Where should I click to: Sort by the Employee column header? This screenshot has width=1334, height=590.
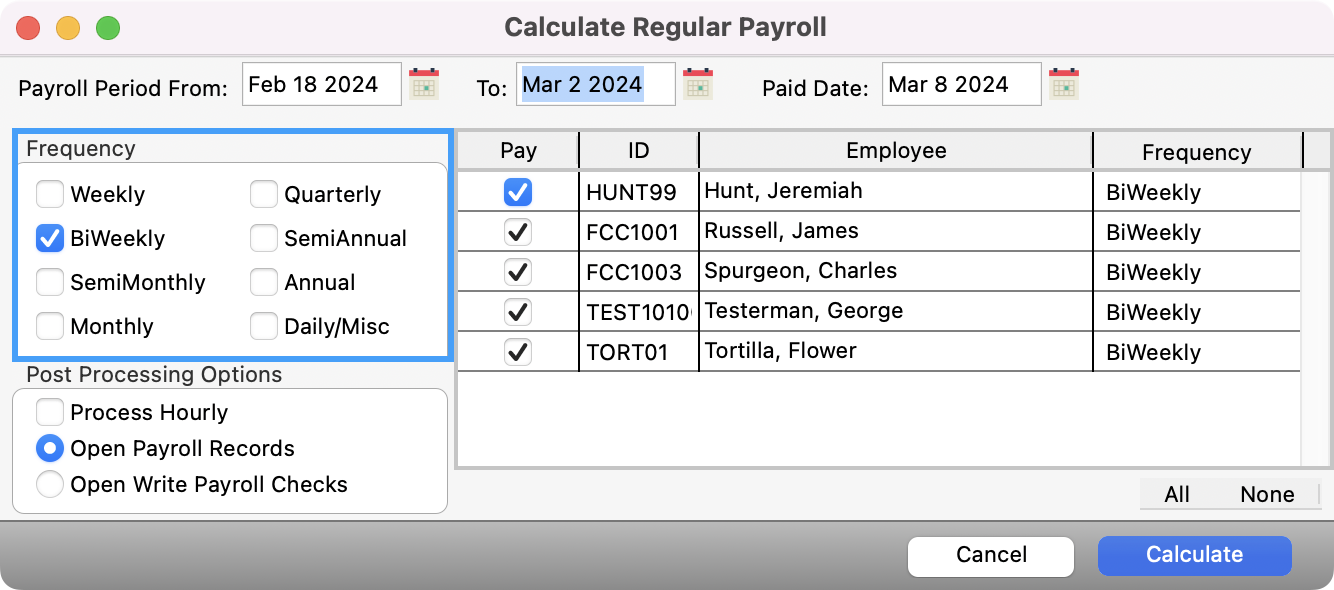(895, 151)
